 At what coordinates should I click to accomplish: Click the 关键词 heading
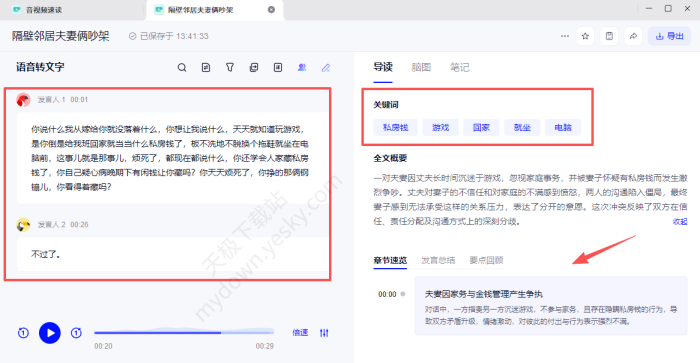coord(386,105)
